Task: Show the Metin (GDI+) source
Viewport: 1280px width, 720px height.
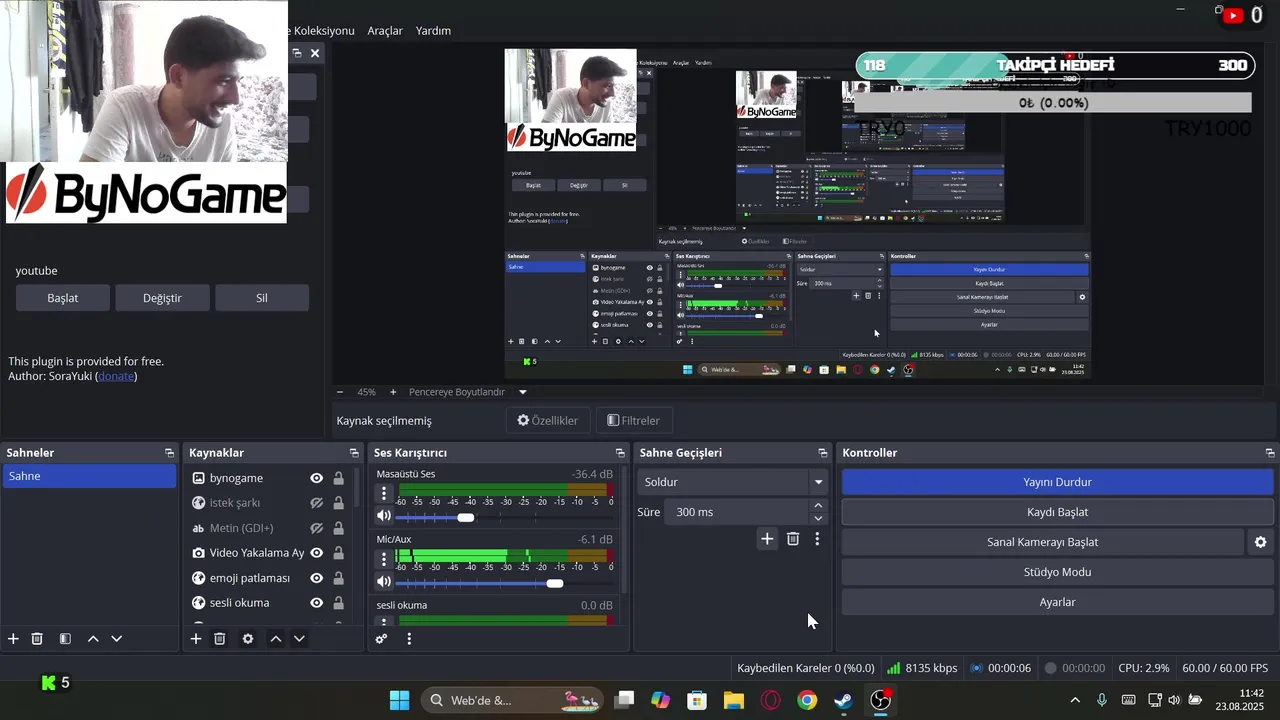Action: [316, 528]
